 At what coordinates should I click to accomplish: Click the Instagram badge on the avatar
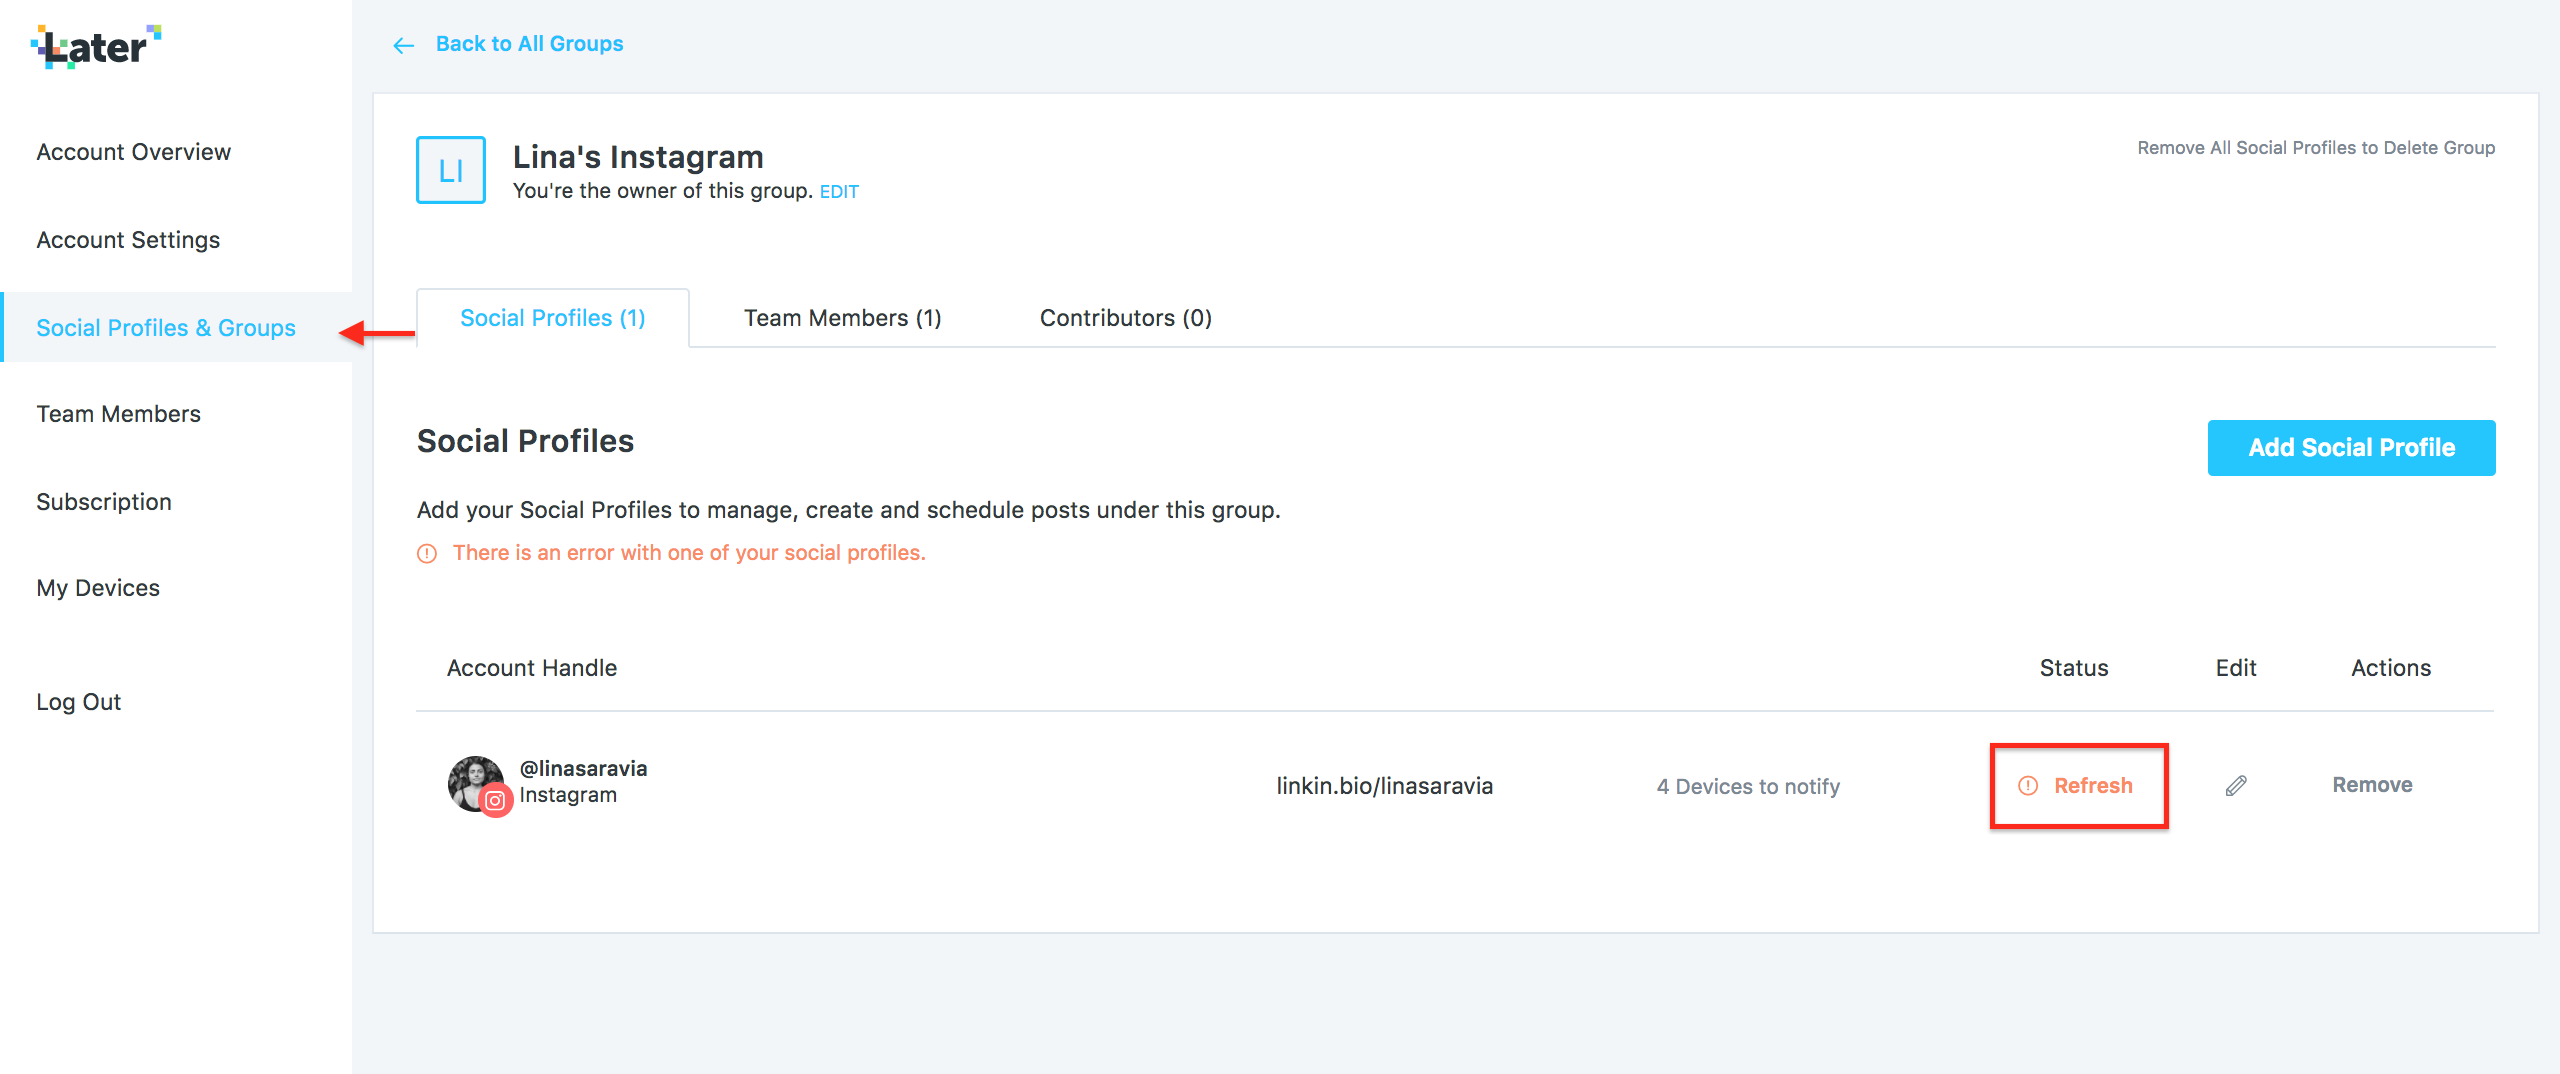click(x=495, y=800)
